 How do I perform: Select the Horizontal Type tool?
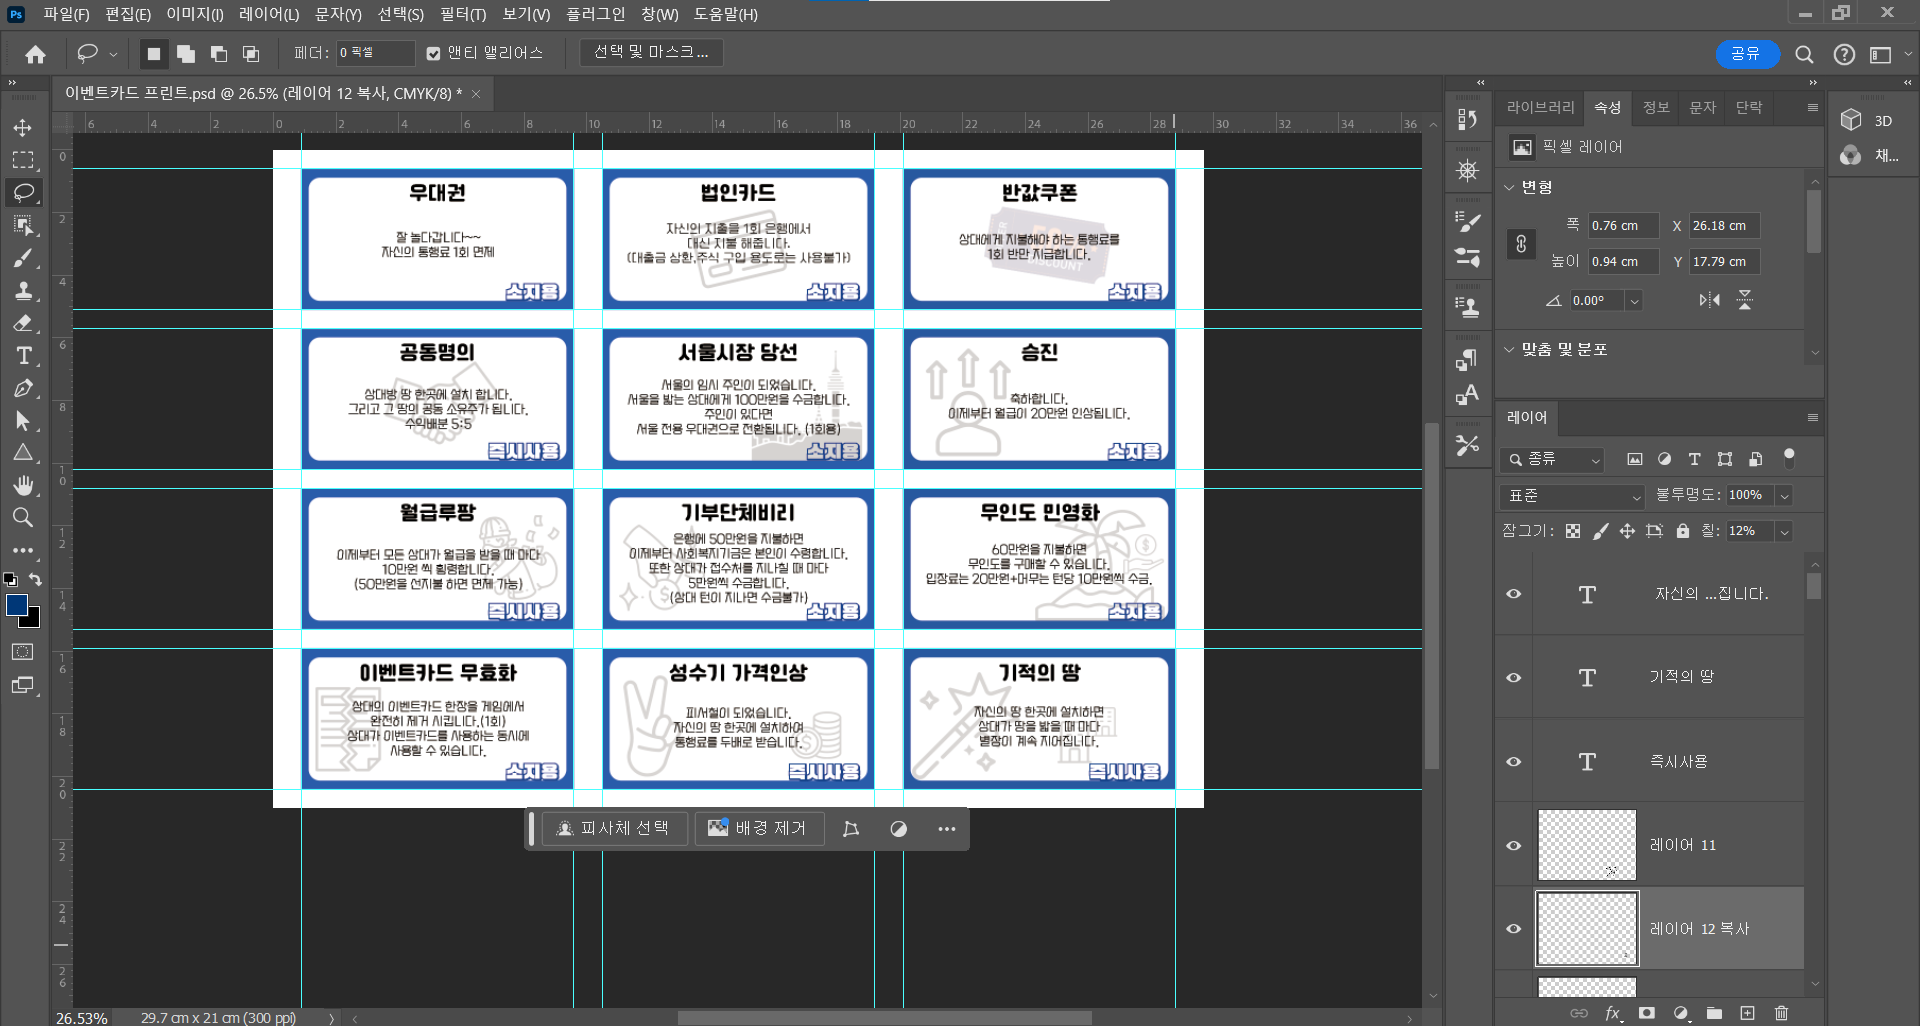(23, 356)
